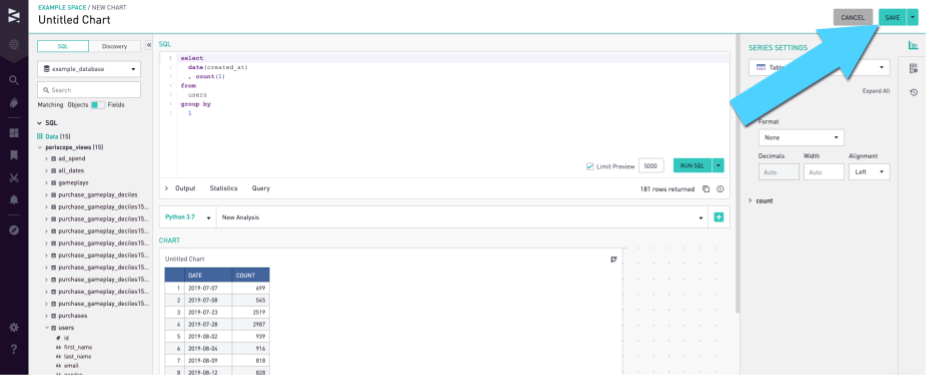Uncheck the Limit Preview checkbox

590,167
